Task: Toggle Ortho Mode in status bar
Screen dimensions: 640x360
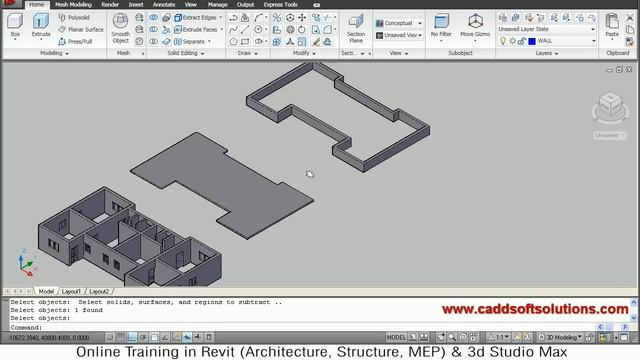Action: pyautogui.click(x=132, y=337)
